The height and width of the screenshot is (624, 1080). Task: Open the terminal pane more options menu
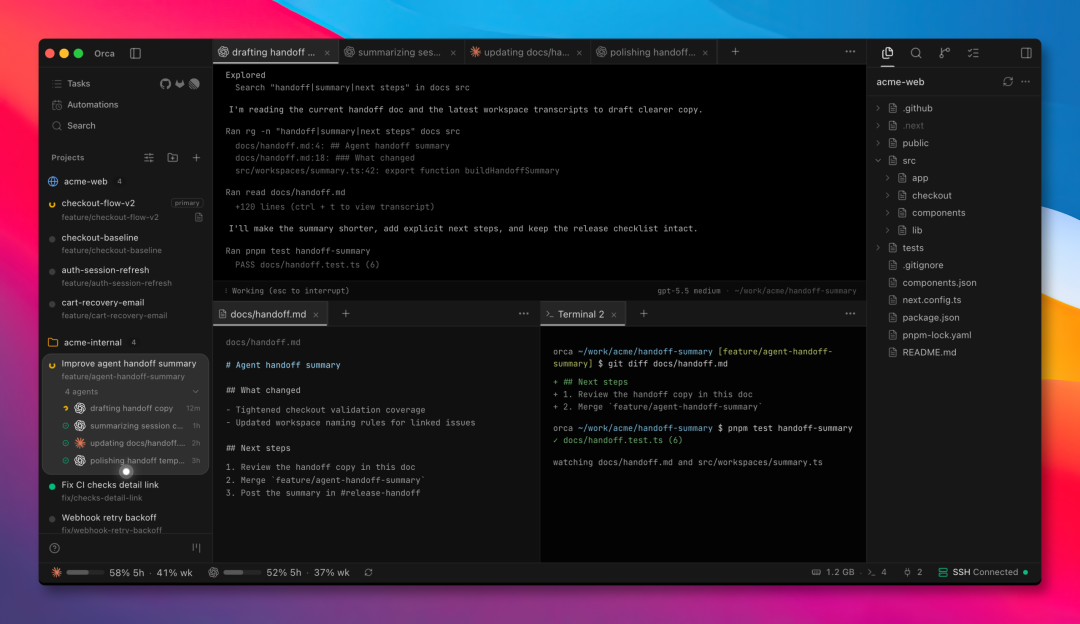tap(850, 313)
